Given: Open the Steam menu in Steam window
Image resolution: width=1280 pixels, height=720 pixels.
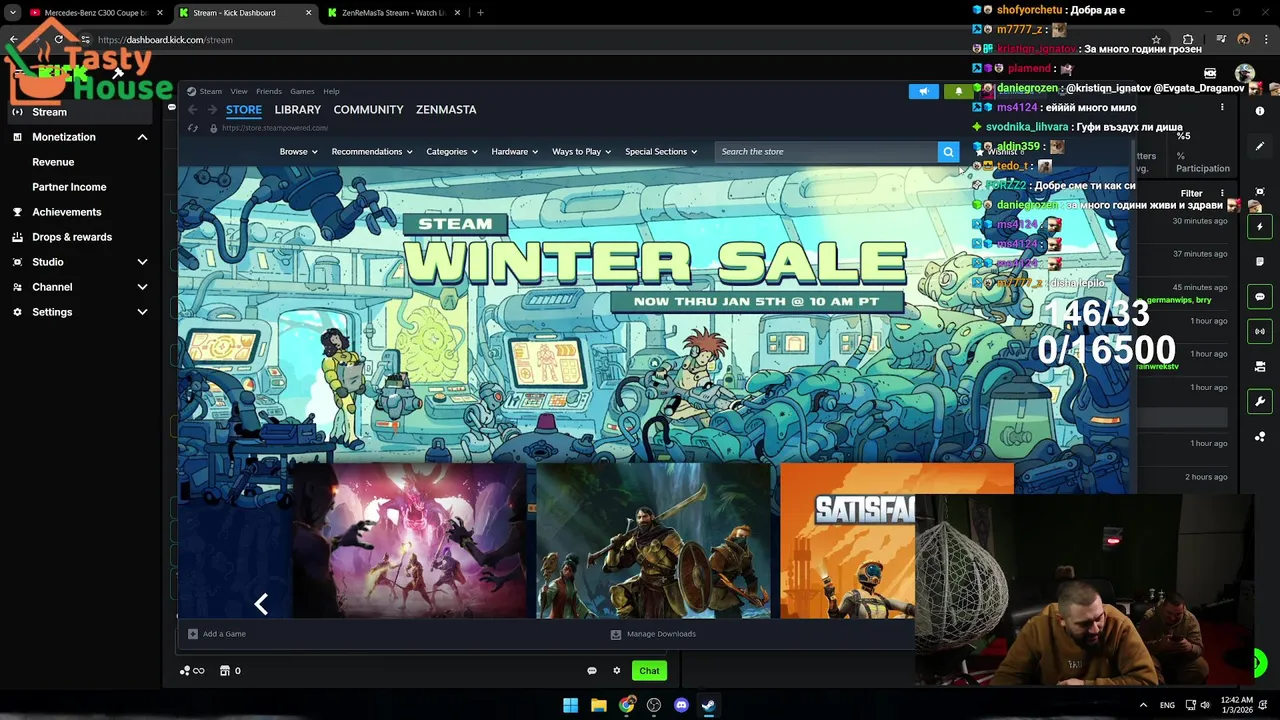Looking at the screenshot, I should point(210,91).
